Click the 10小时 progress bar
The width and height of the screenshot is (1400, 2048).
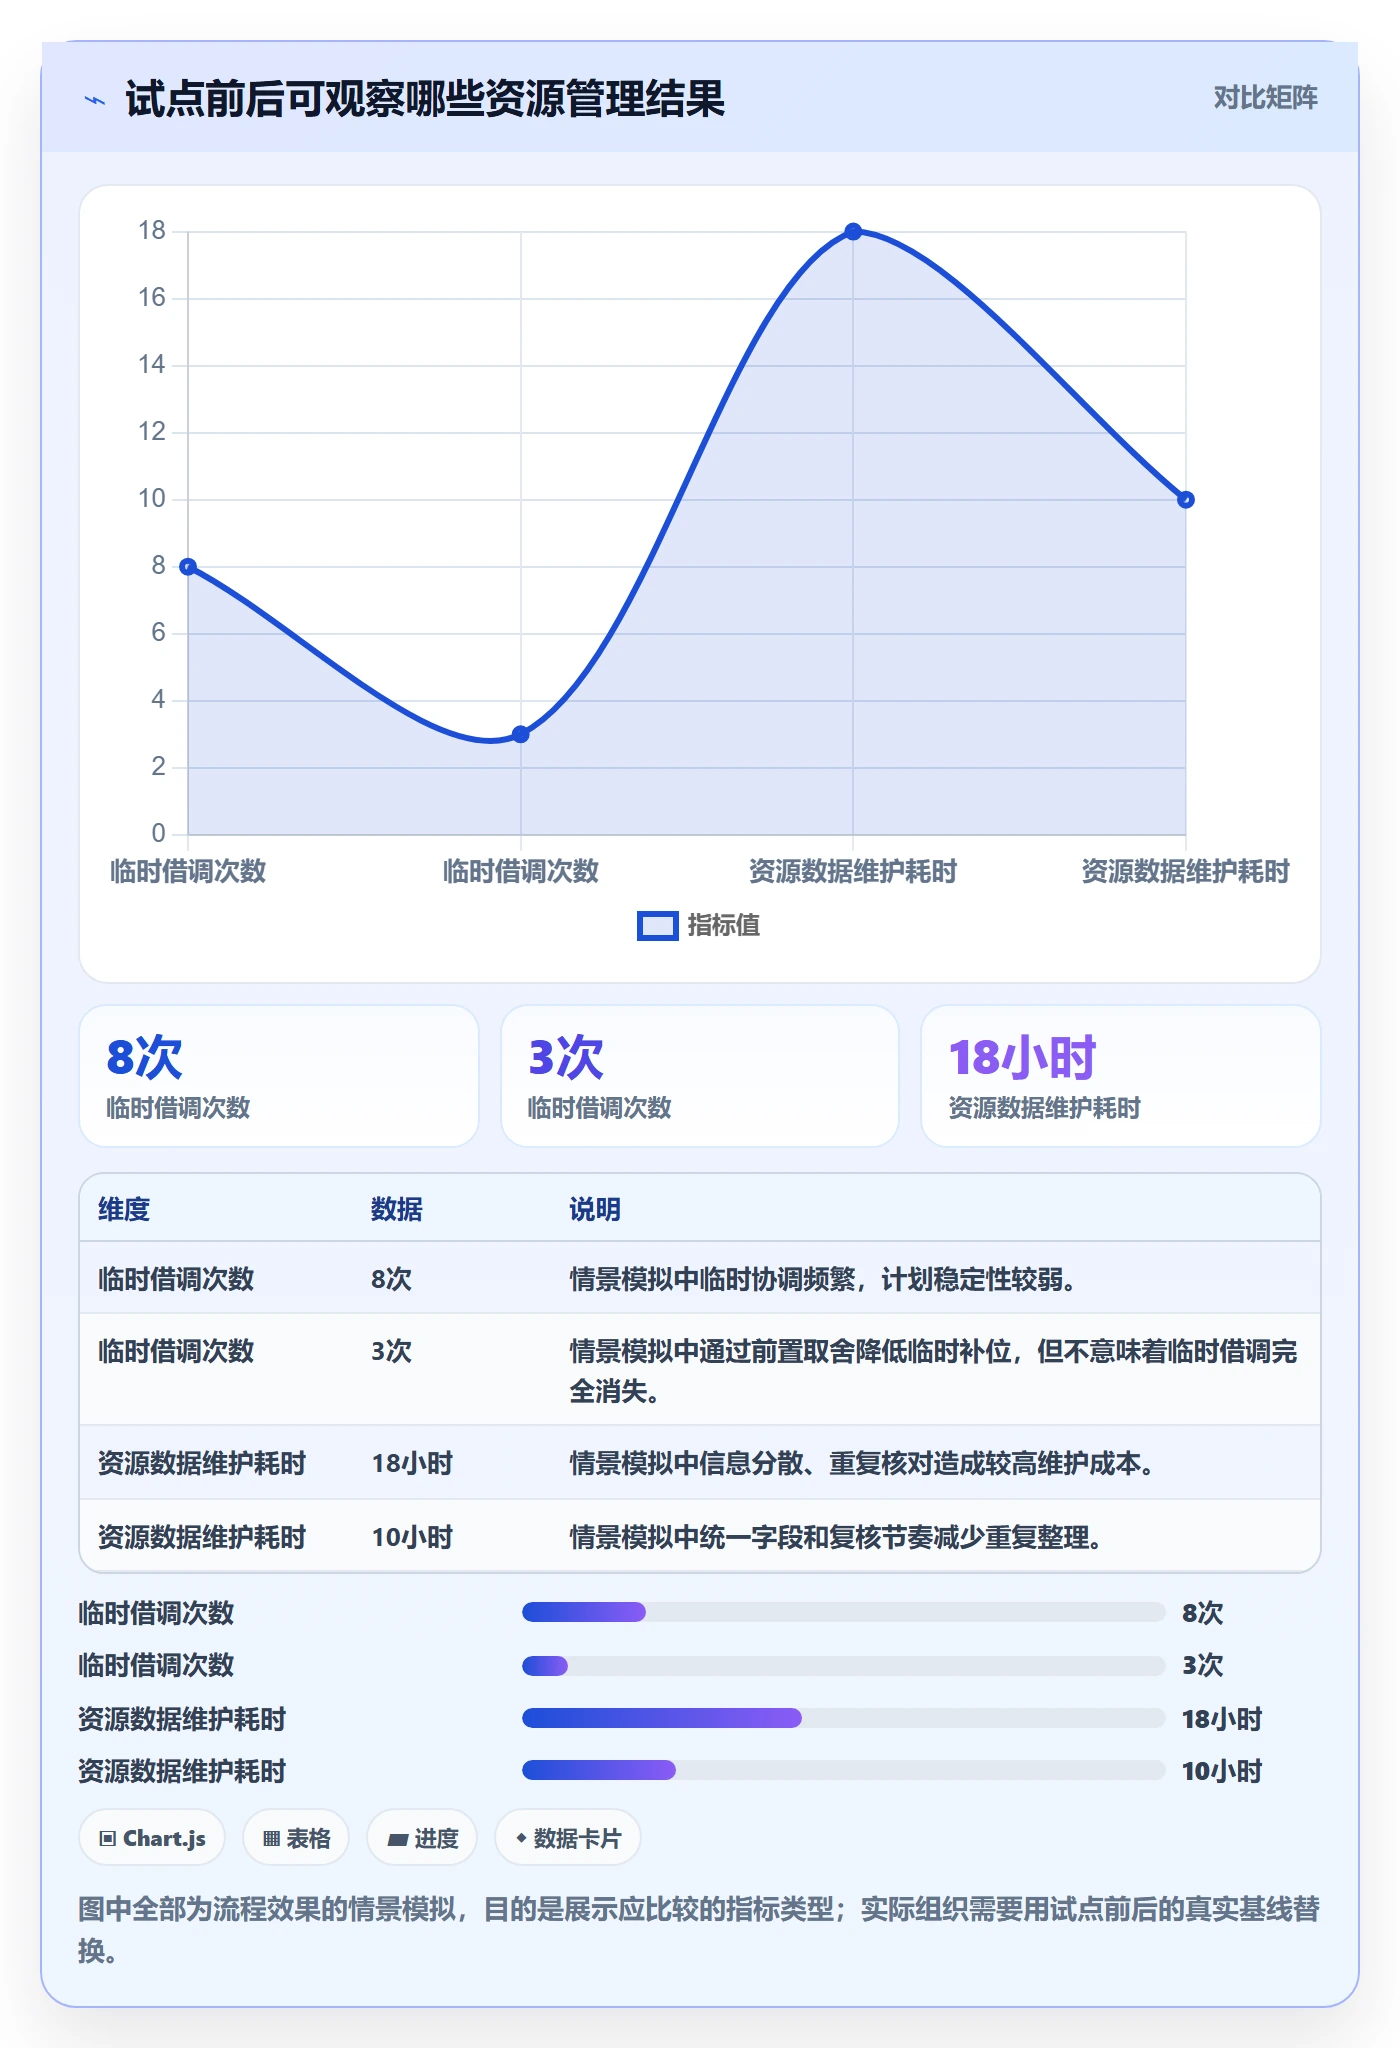pyautogui.click(x=844, y=1770)
